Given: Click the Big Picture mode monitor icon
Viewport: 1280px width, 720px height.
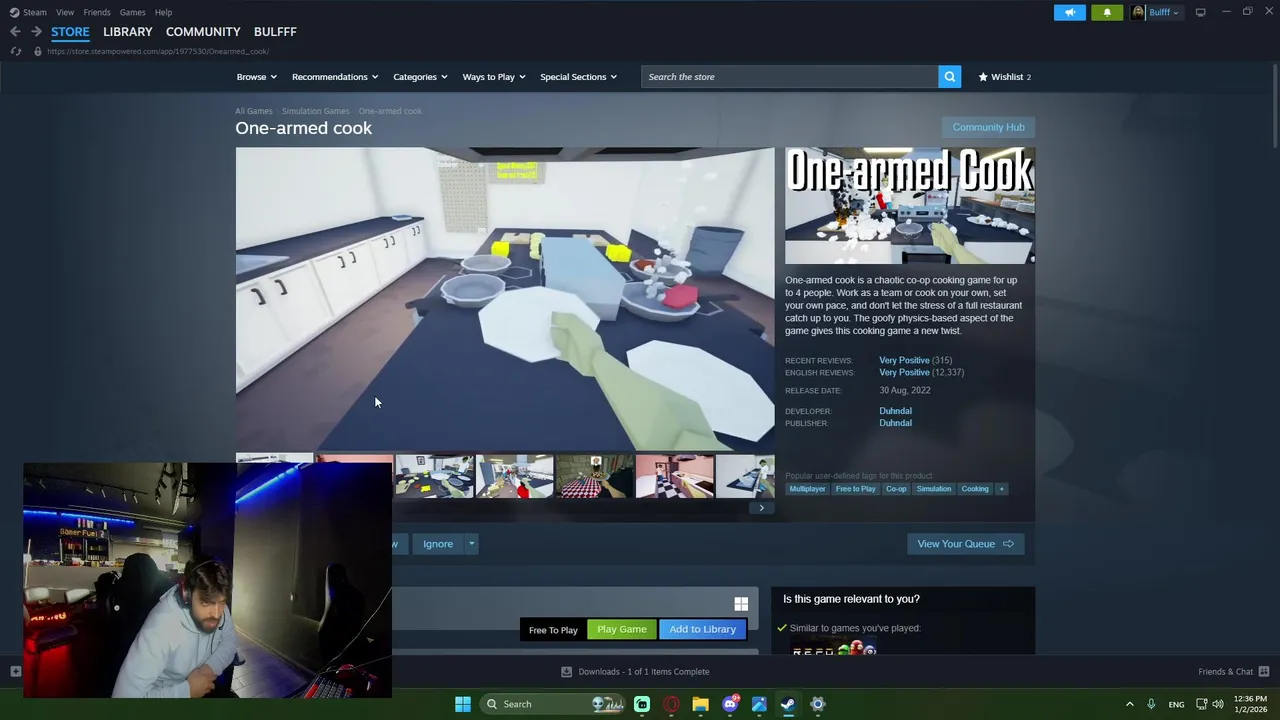Looking at the screenshot, I should click(1200, 12).
